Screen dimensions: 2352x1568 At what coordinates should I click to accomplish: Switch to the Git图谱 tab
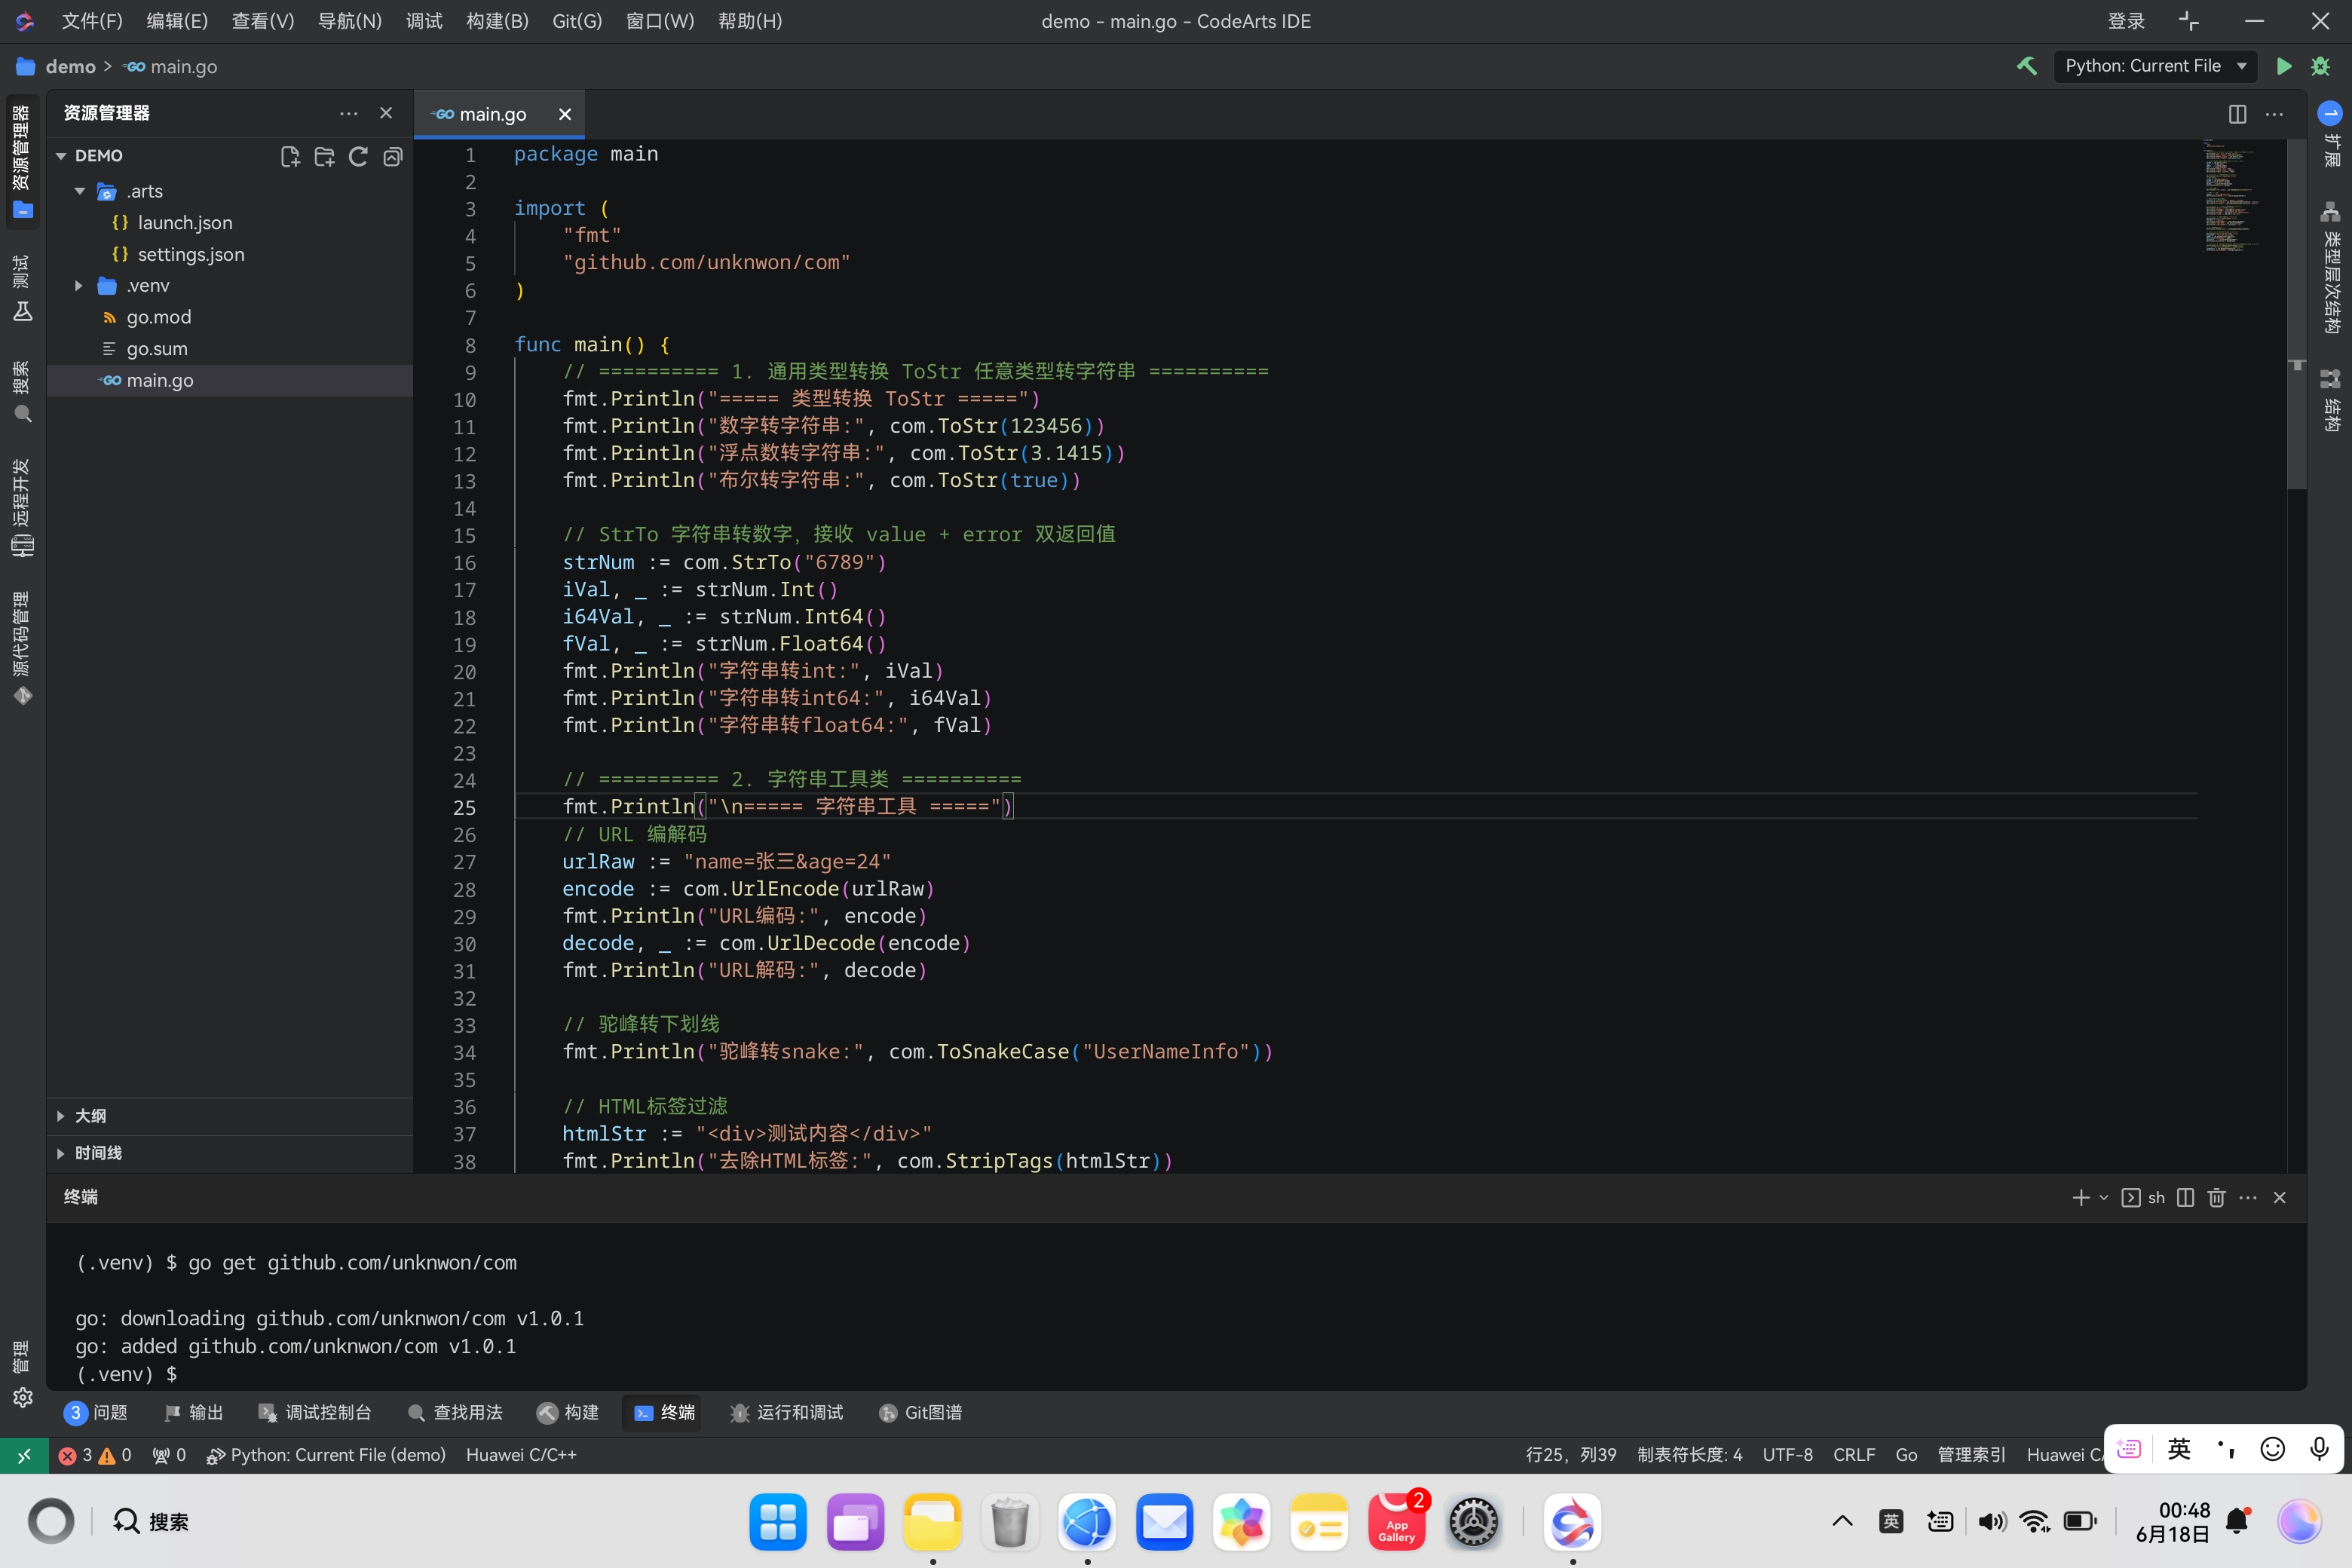[x=920, y=1413]
